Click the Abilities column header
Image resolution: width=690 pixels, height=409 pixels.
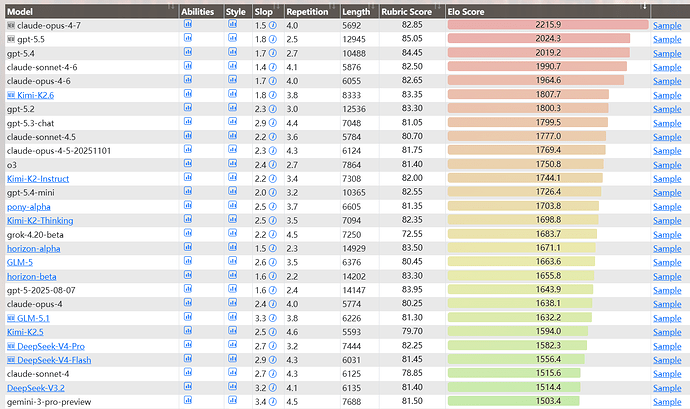tap(202, 11)
